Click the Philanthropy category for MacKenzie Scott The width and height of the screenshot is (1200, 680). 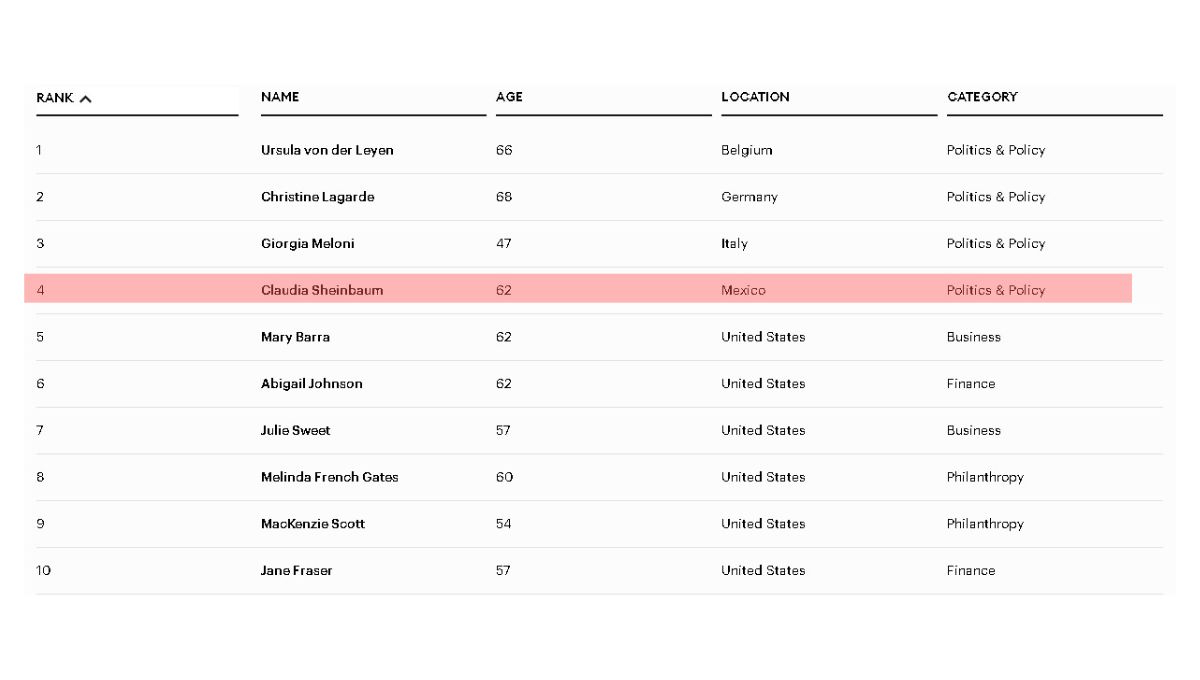985,524
